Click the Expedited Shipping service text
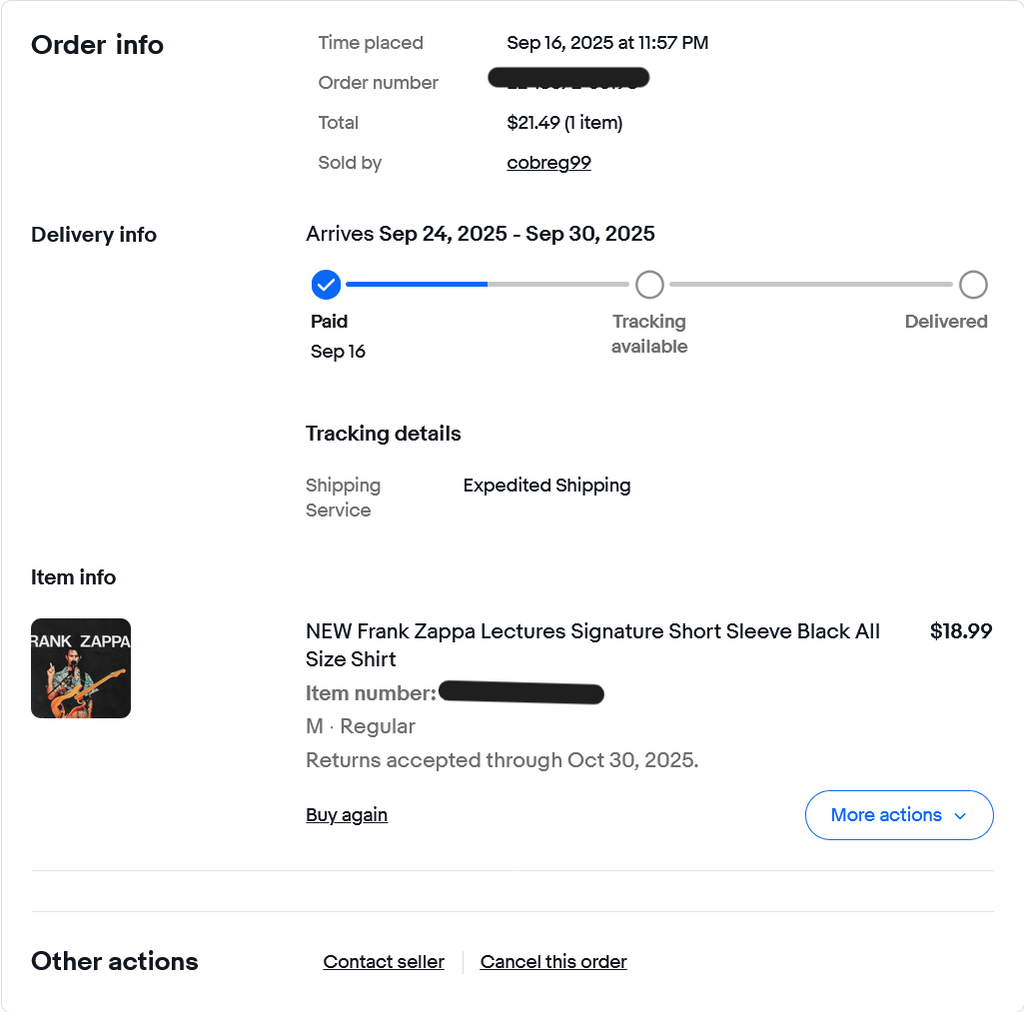Image resolution: width=1024 pixels, height=1012 pixels. click(546, 486)
